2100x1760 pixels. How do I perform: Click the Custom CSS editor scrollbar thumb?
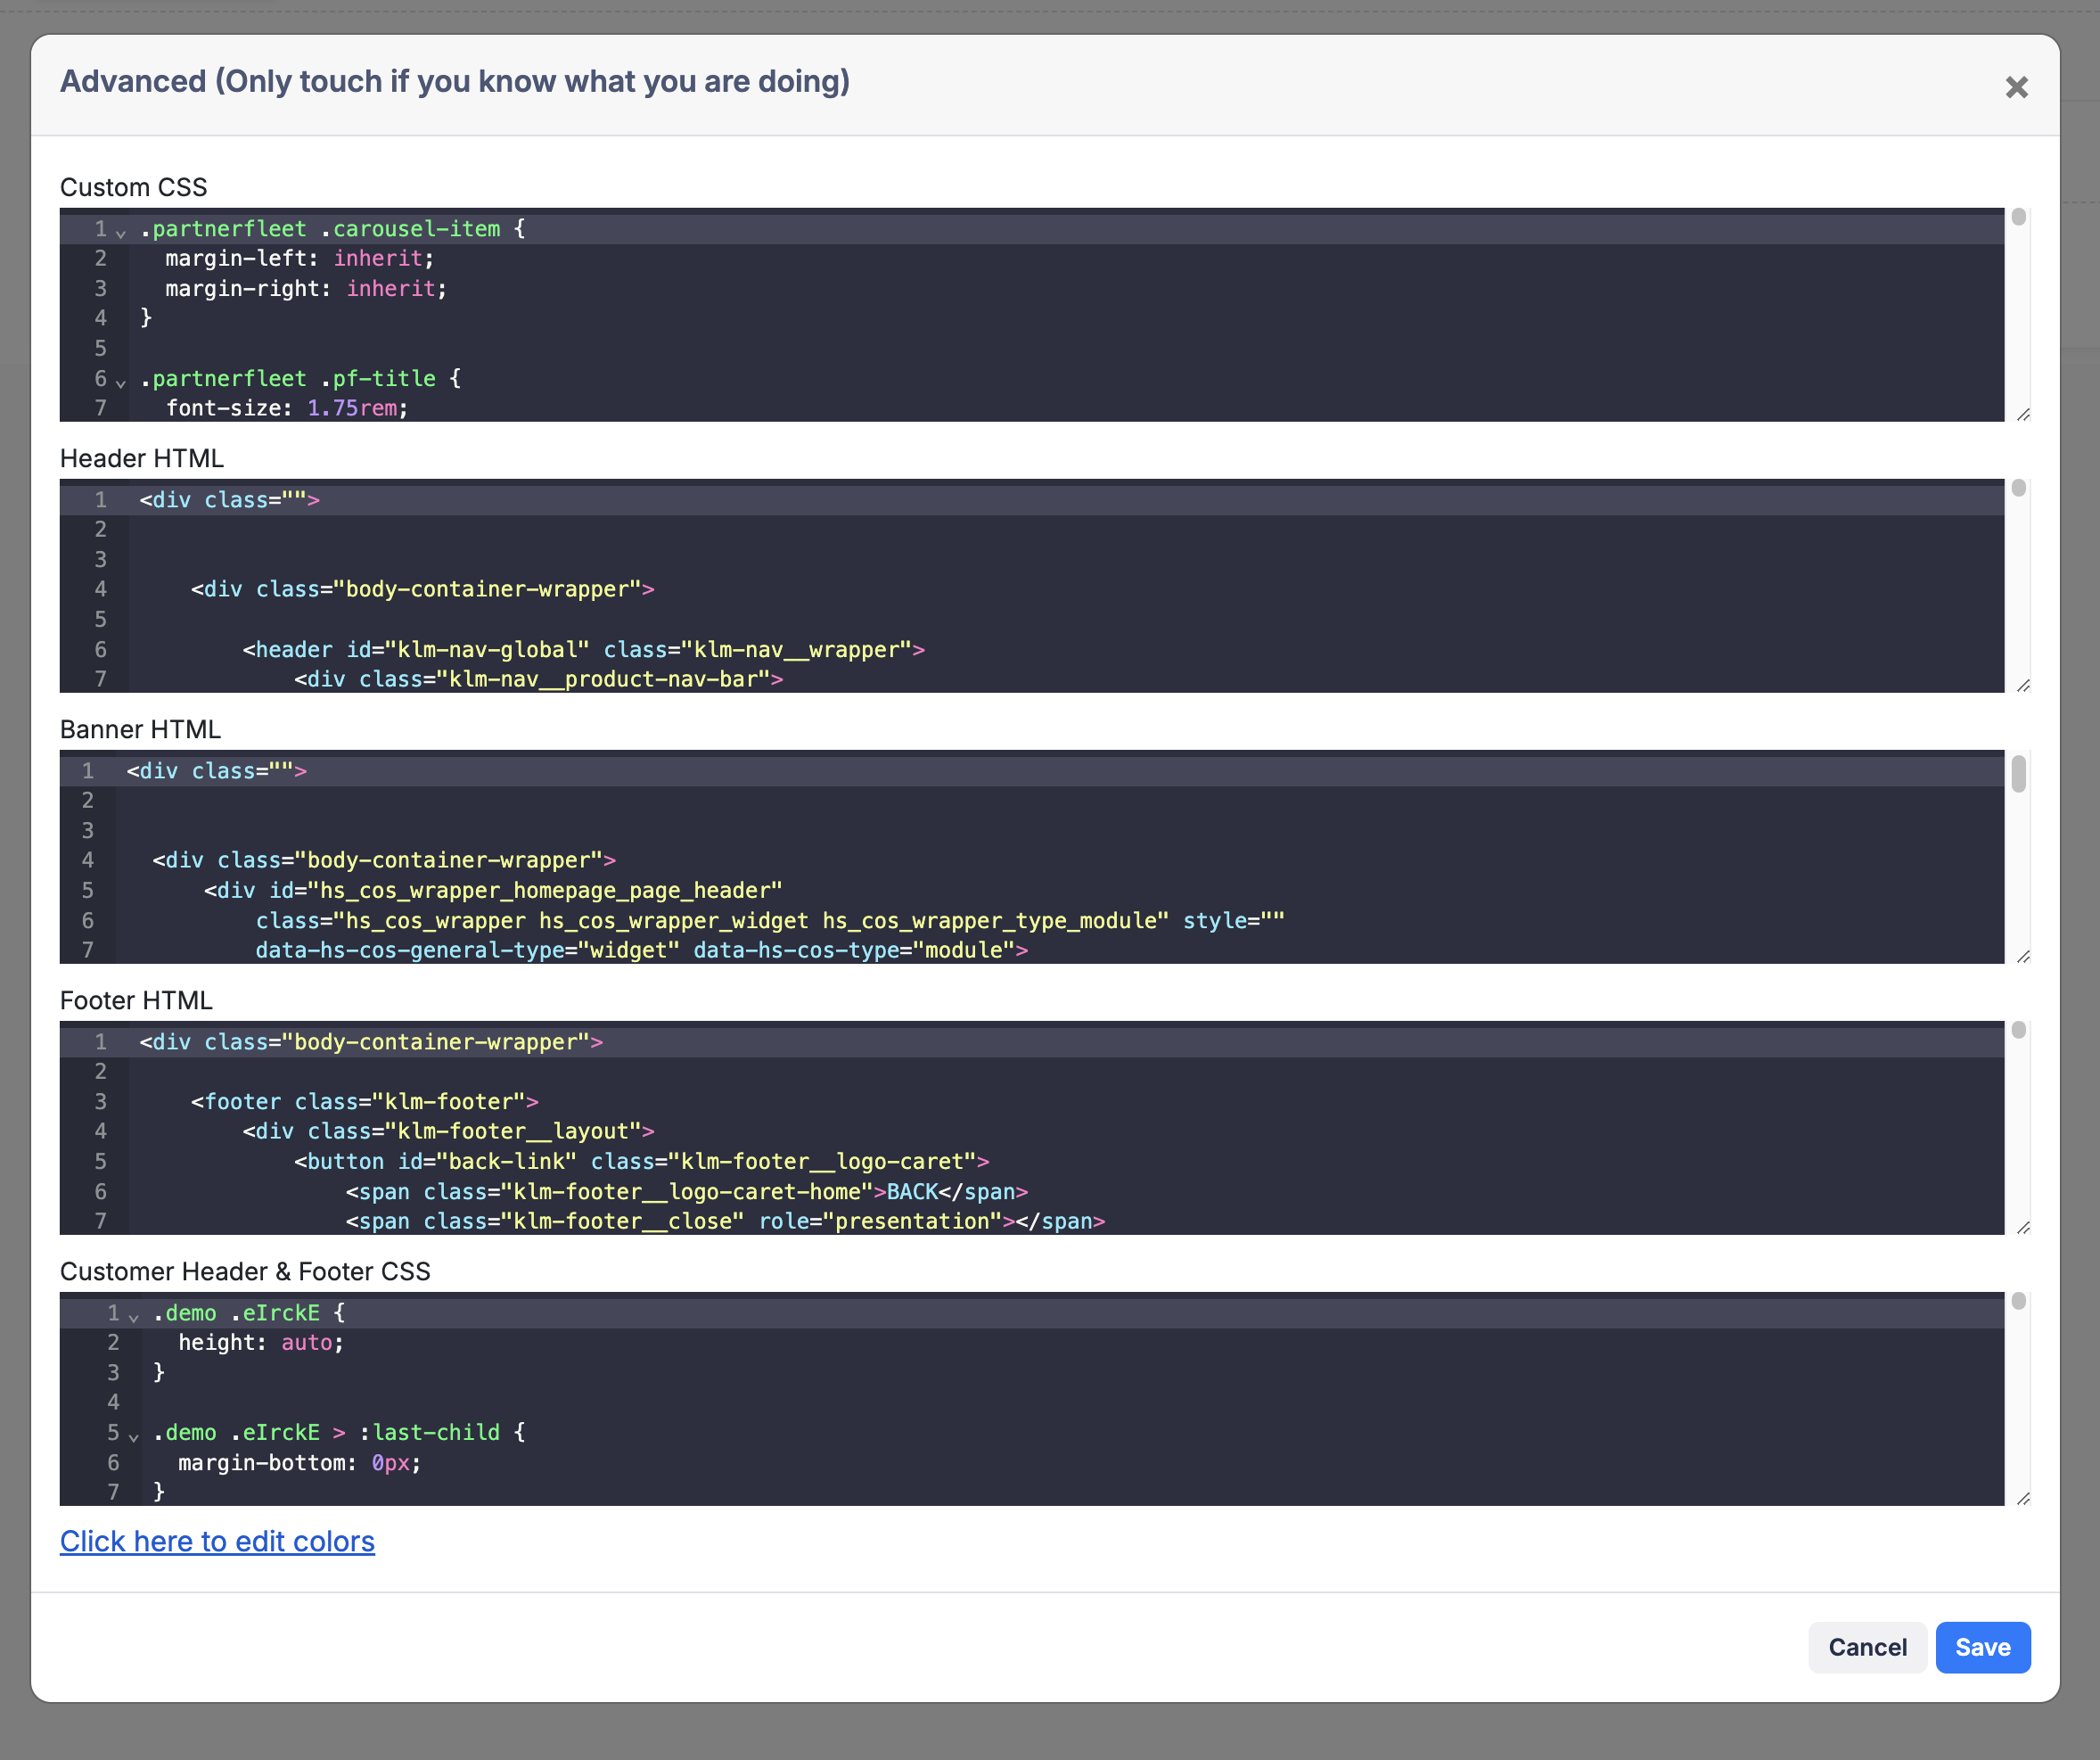coord(2019,217)
